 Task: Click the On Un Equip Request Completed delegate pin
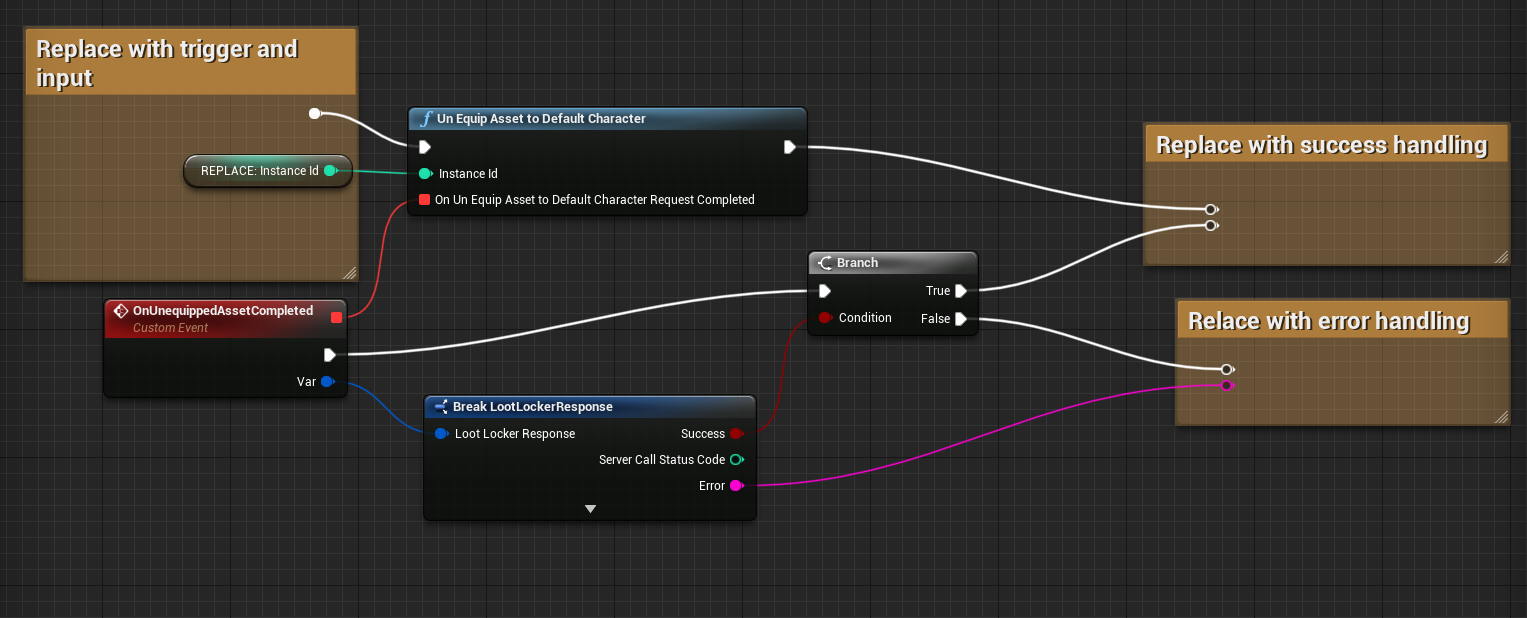click(425, 200)
